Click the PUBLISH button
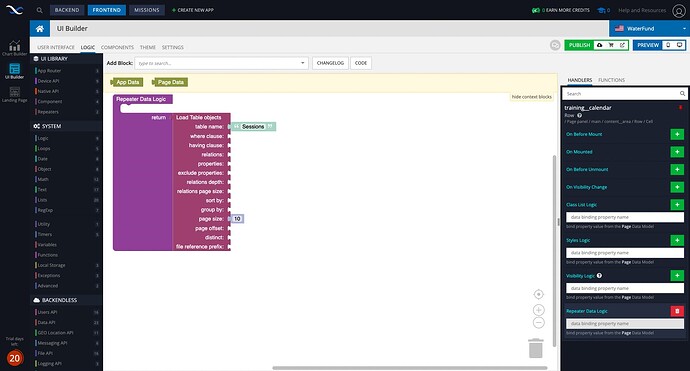This screenshot has width=690, height=371. point(579,45)
